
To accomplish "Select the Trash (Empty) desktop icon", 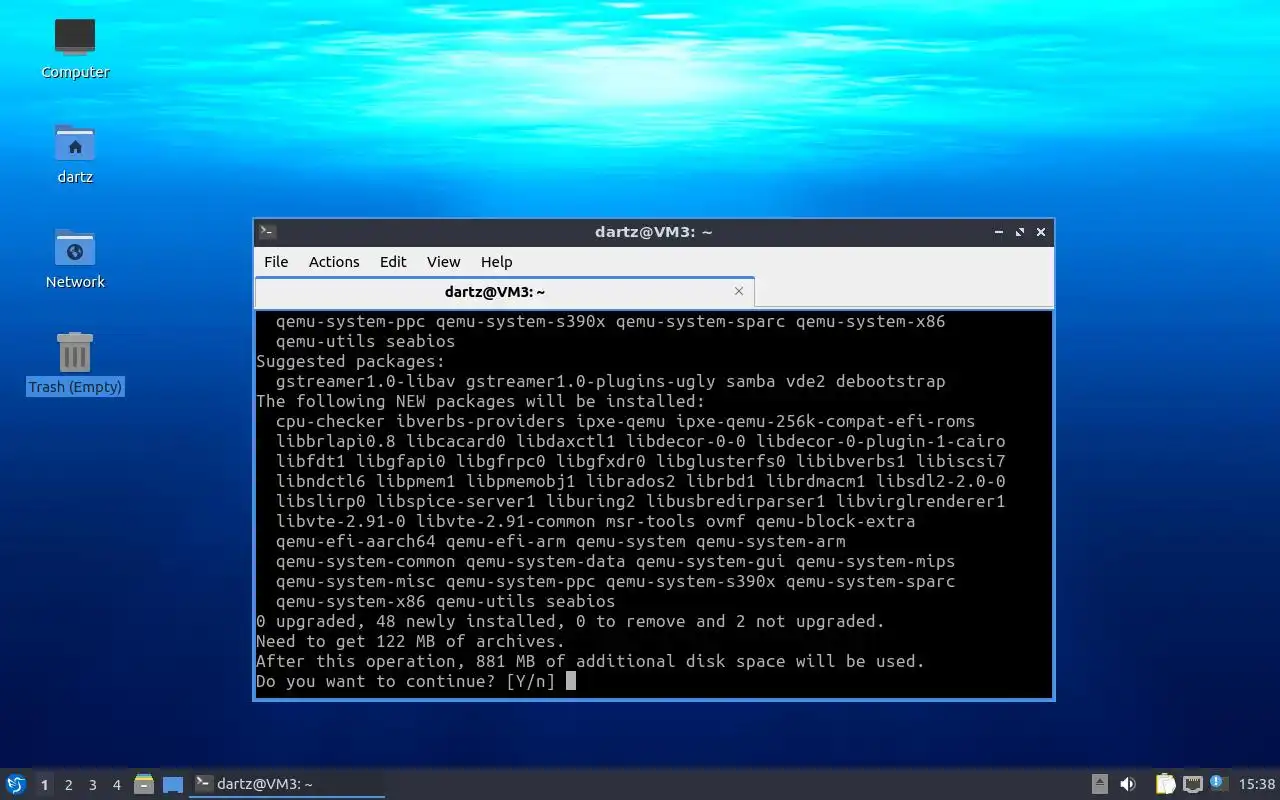I will click(75, 364).
